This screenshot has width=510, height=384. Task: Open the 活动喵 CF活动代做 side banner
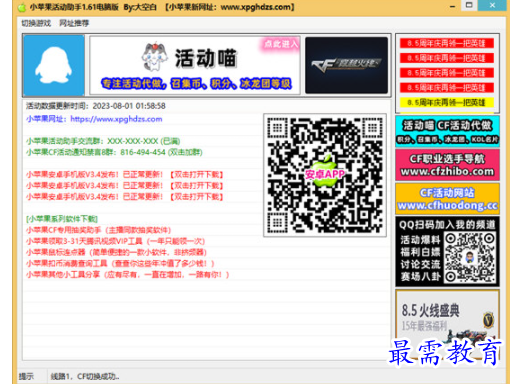(447, 131)
